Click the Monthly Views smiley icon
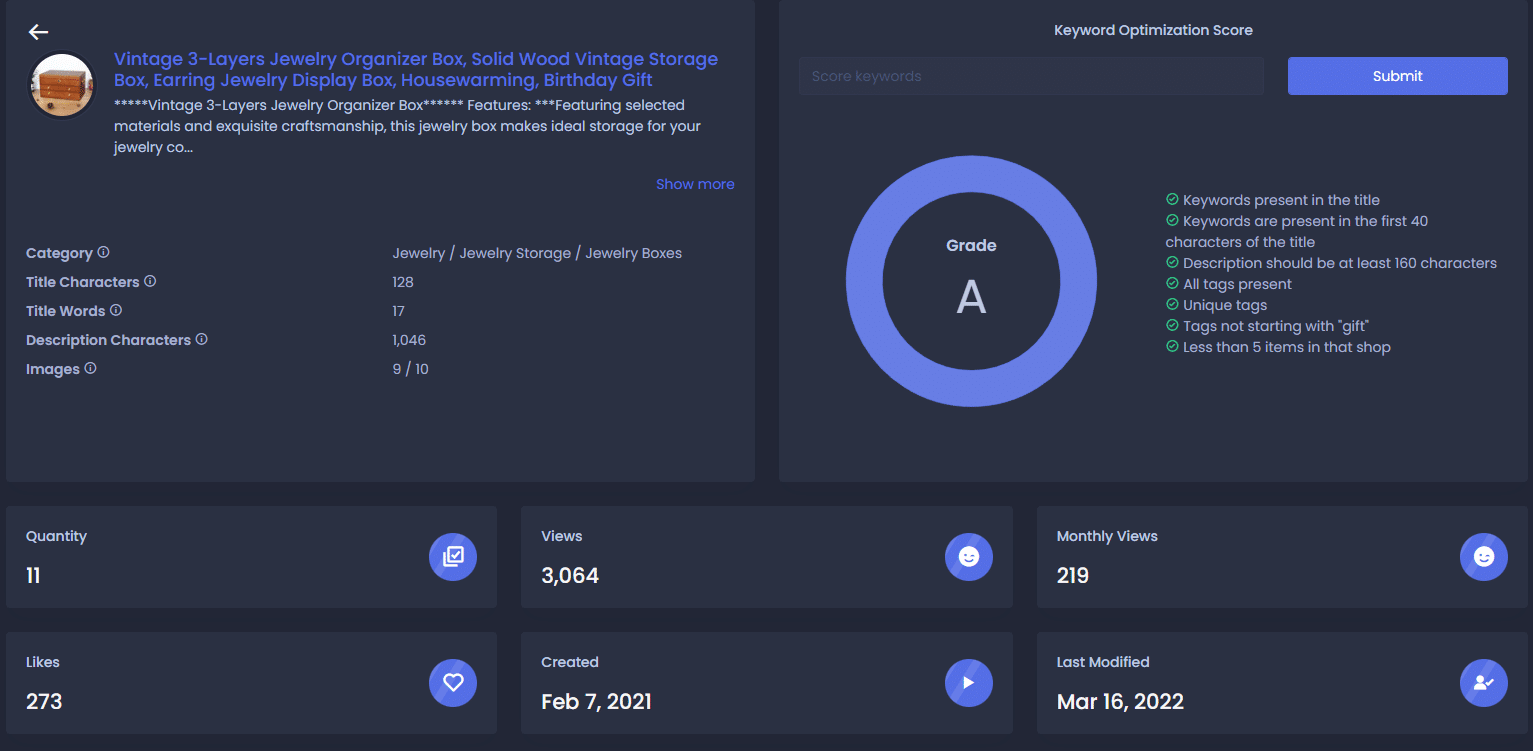Image resolution: width=1533 pixels, height=751 pixels. click(x=1484, y=557)
